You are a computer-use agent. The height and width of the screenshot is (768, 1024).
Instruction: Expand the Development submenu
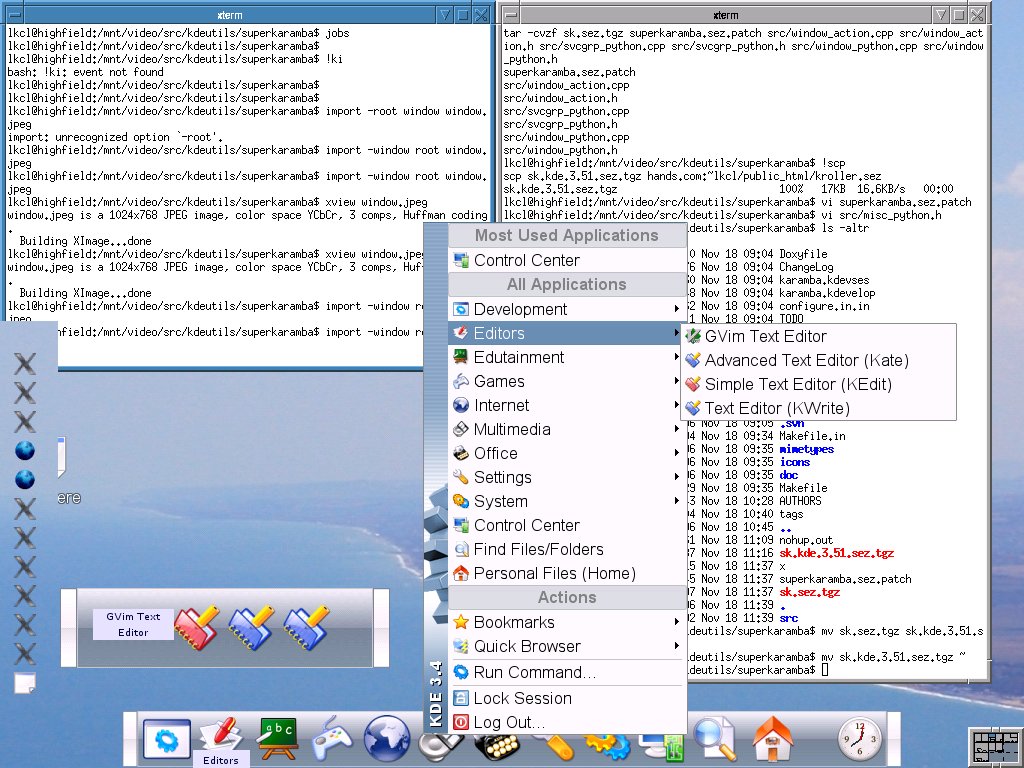(567, 309)
